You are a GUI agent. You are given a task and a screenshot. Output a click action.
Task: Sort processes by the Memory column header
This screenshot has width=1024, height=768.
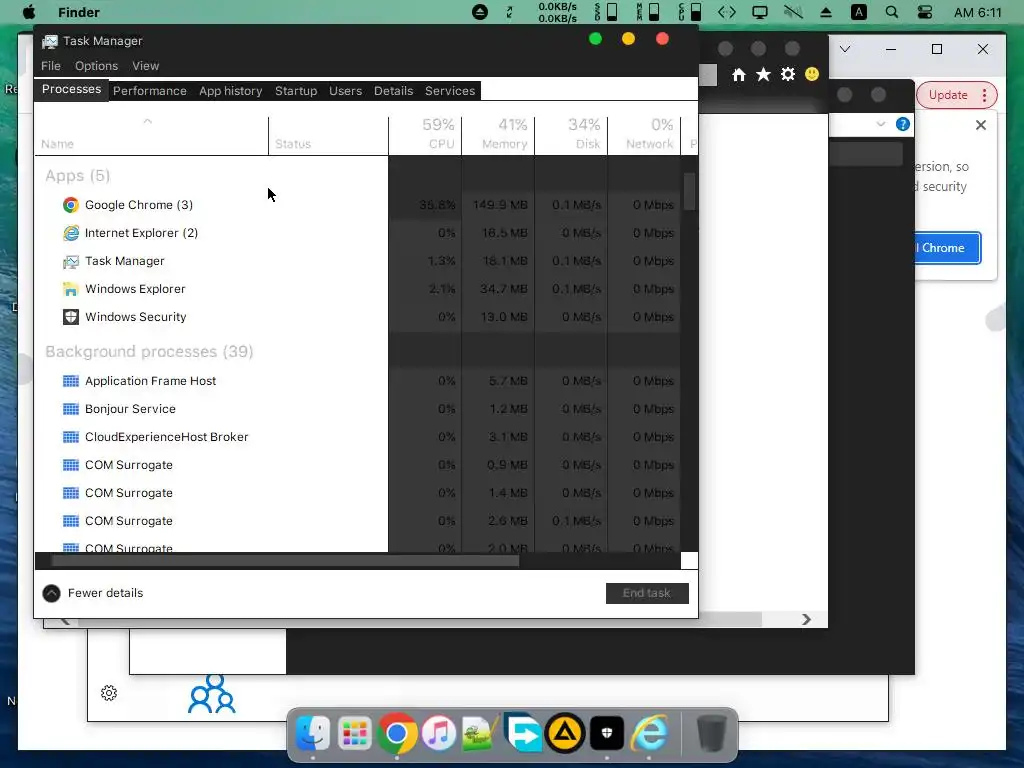(498, 135)
